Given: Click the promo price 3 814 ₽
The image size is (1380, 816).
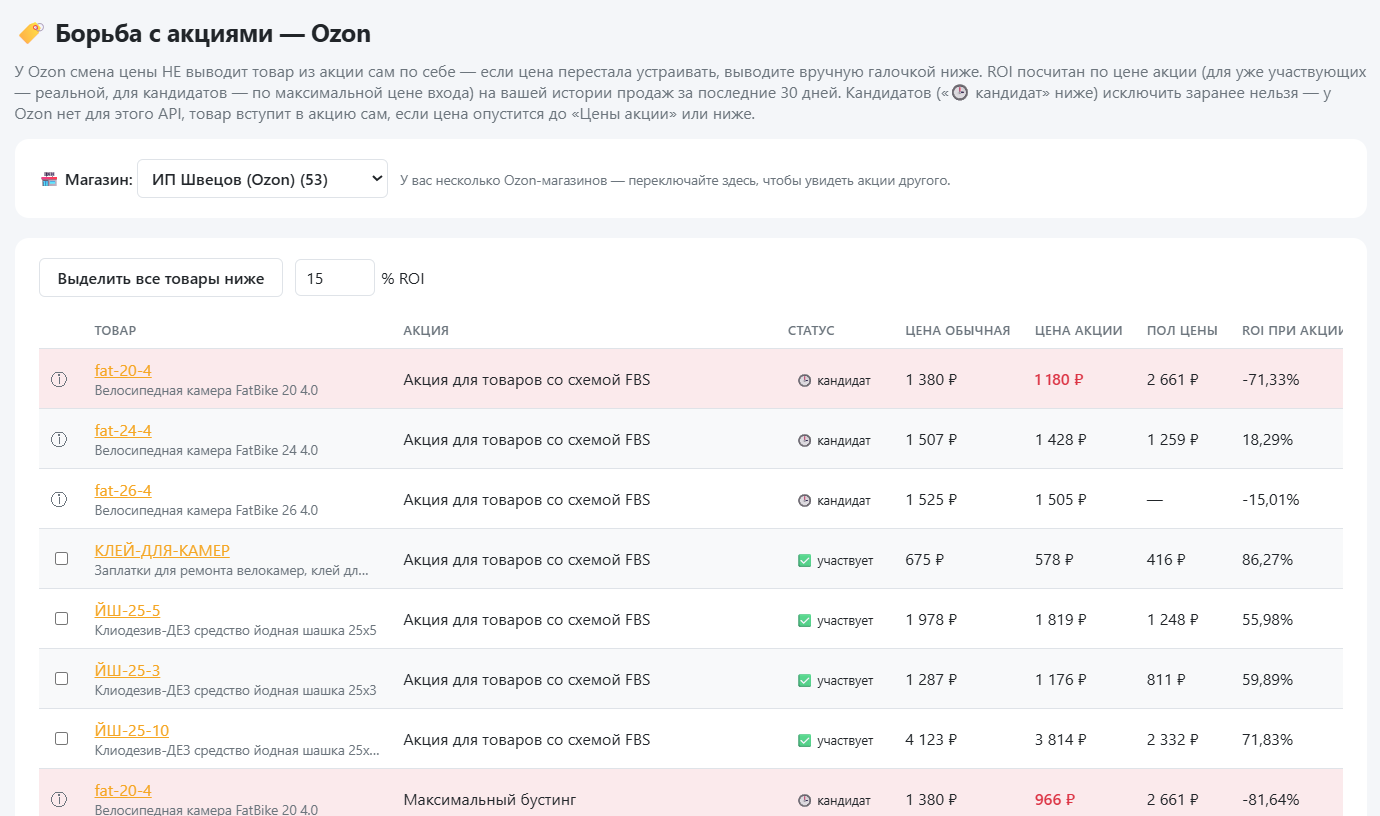Looking at the screenshot, I should pyautogui.click(x=1060, y=740).
